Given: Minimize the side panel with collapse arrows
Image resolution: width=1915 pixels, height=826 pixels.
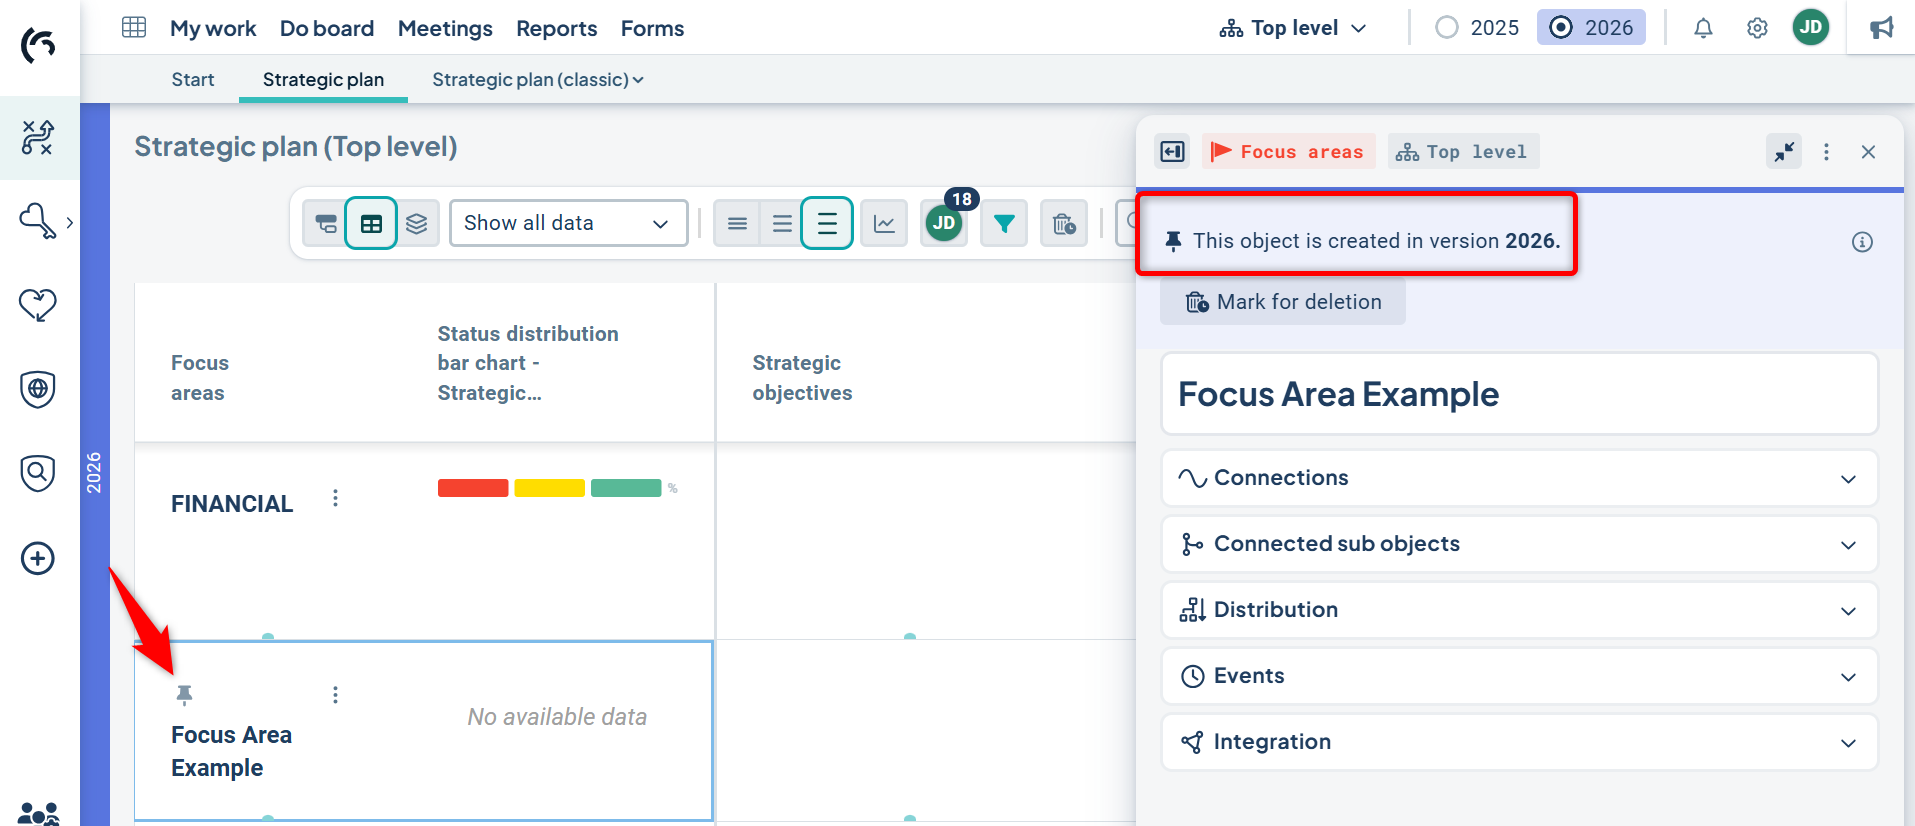Looking at the screenshot, I should [x=1784, y=152].
